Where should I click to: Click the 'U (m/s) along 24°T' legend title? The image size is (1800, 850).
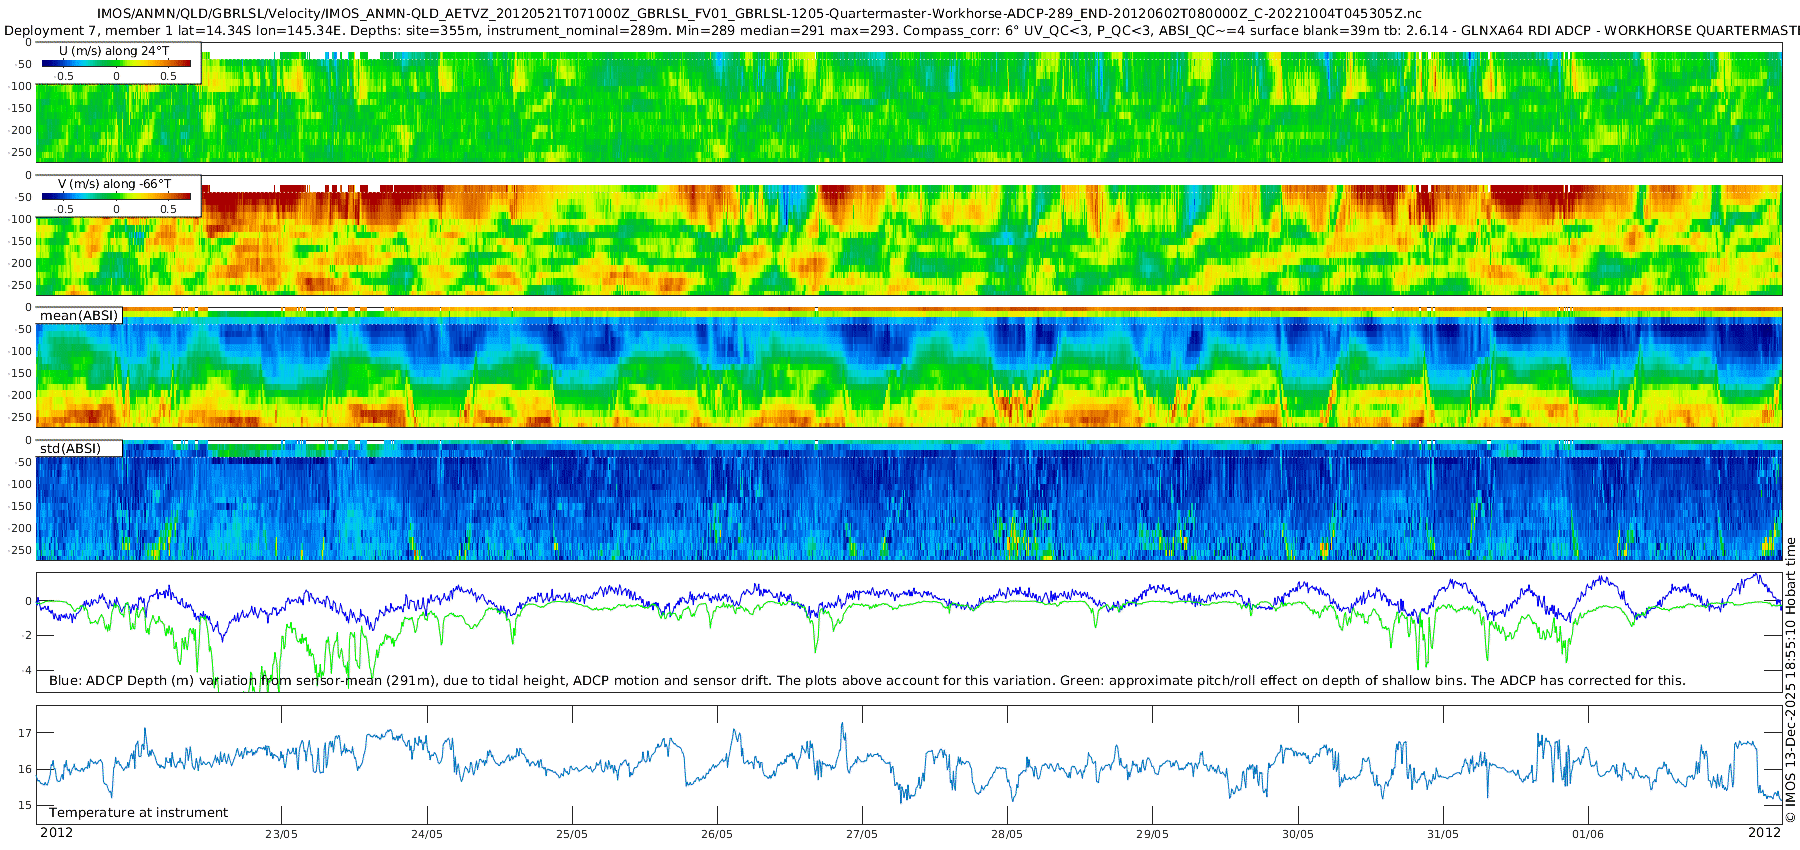click(114, 50)
